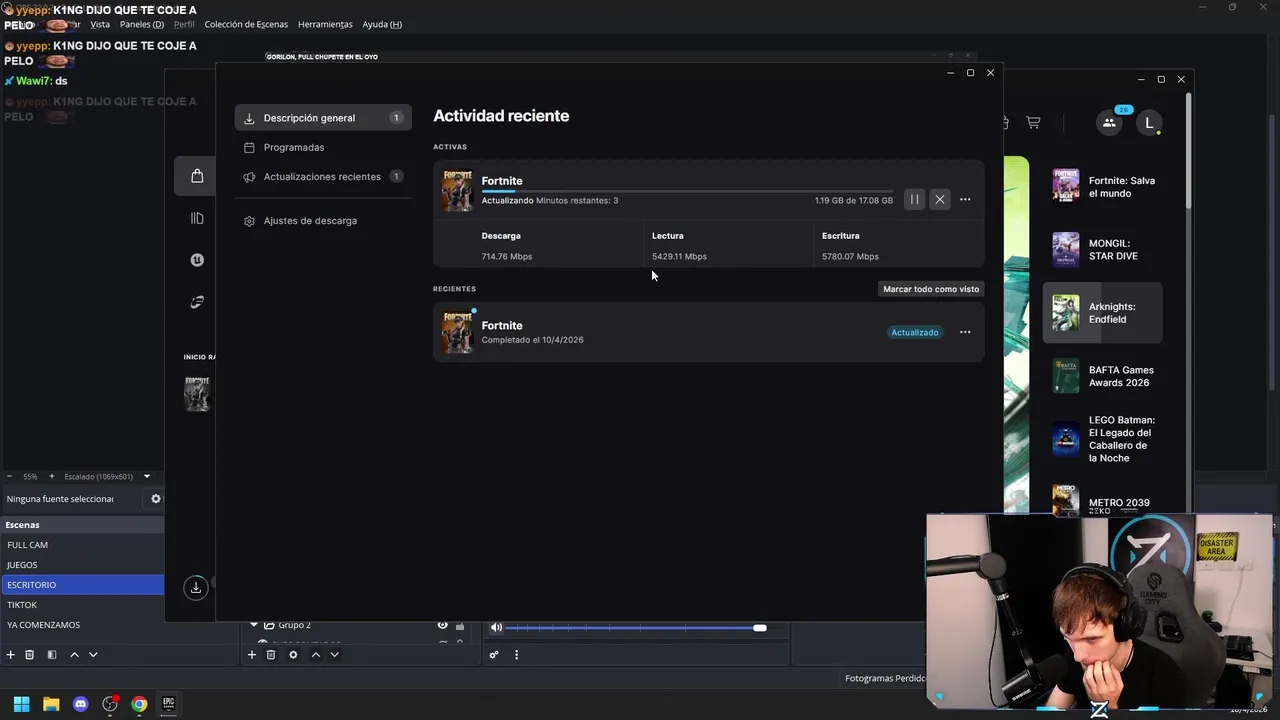
Task: Open the gear icon next to Ninguna fuente seleccionada
Action: click(x=156, y=498)
